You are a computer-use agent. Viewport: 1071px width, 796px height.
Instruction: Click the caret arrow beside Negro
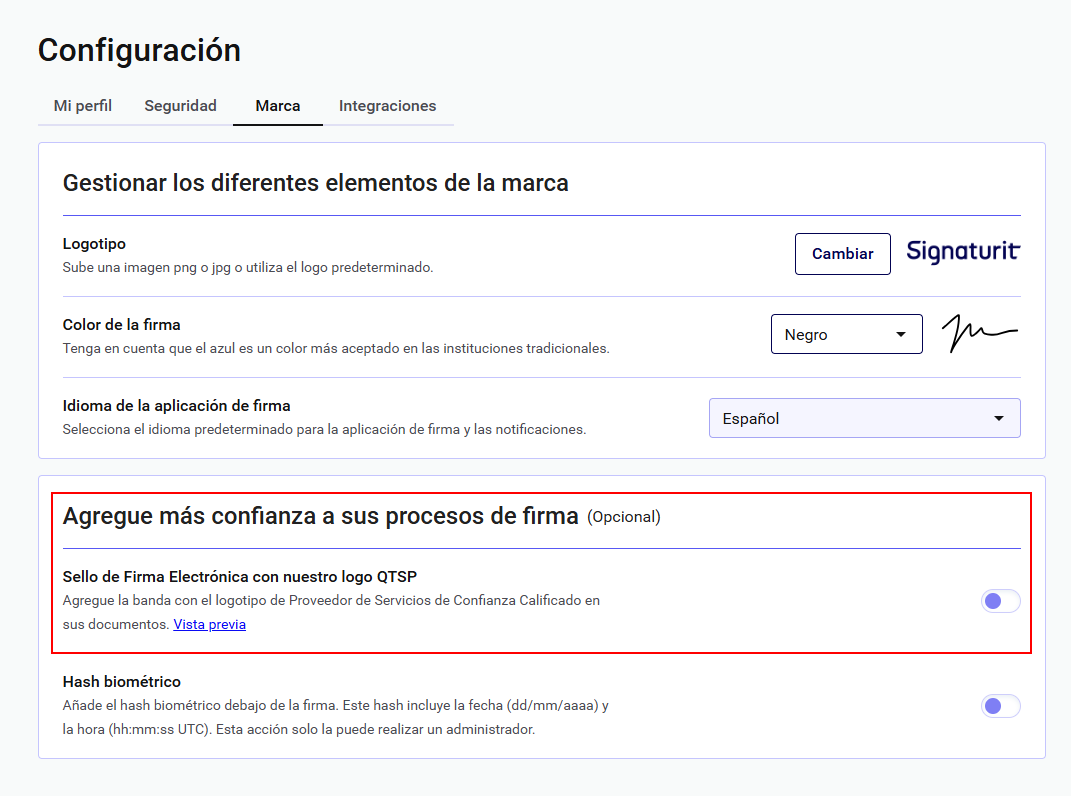click(900, 335)
